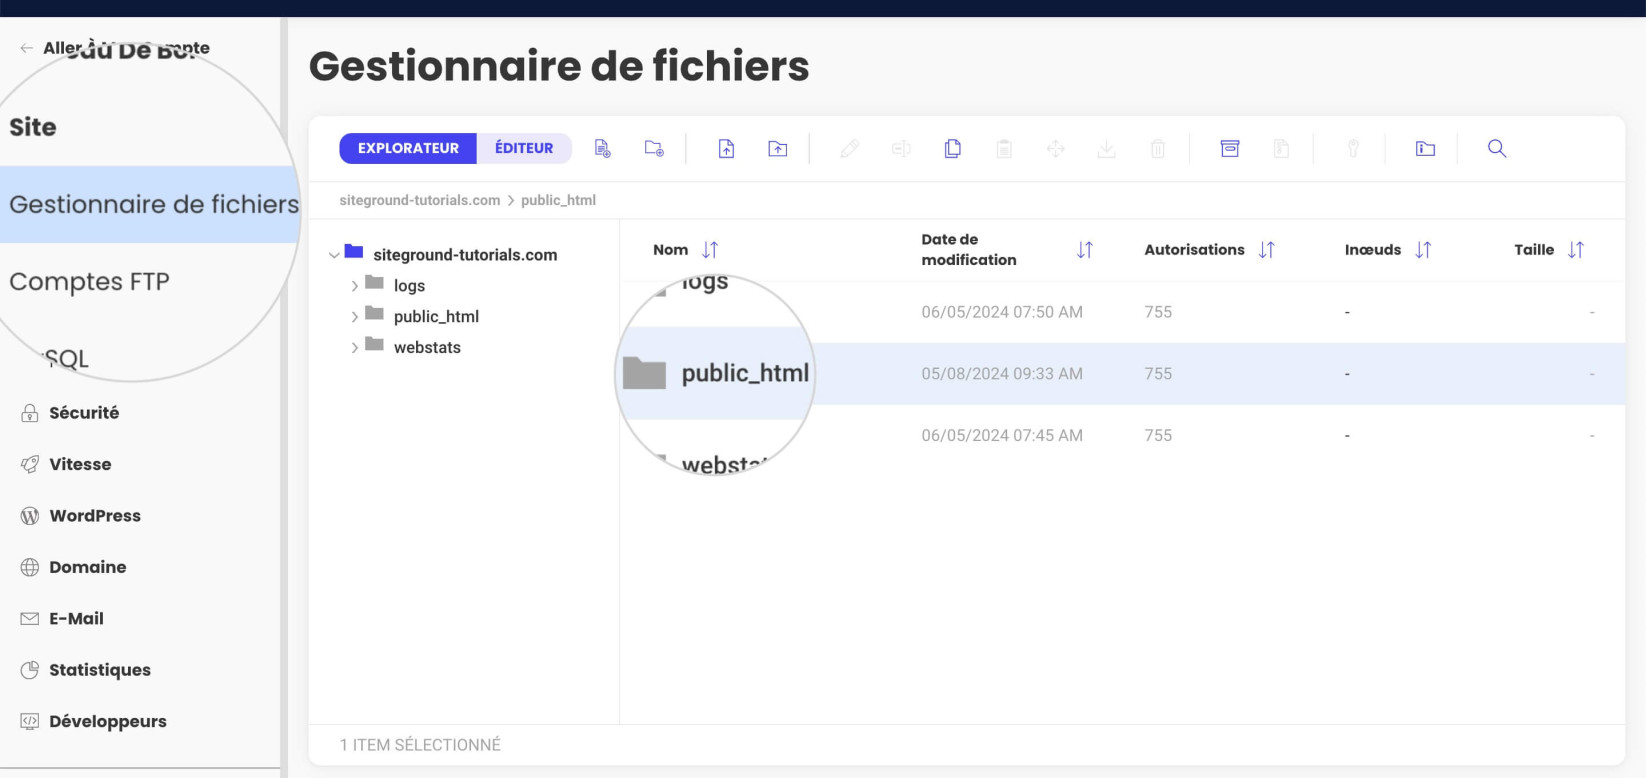This screenshot has height=778, width=1646.
Task: Click date 05/08/2024 09:33 AM
Action: tap(1002, 374)
